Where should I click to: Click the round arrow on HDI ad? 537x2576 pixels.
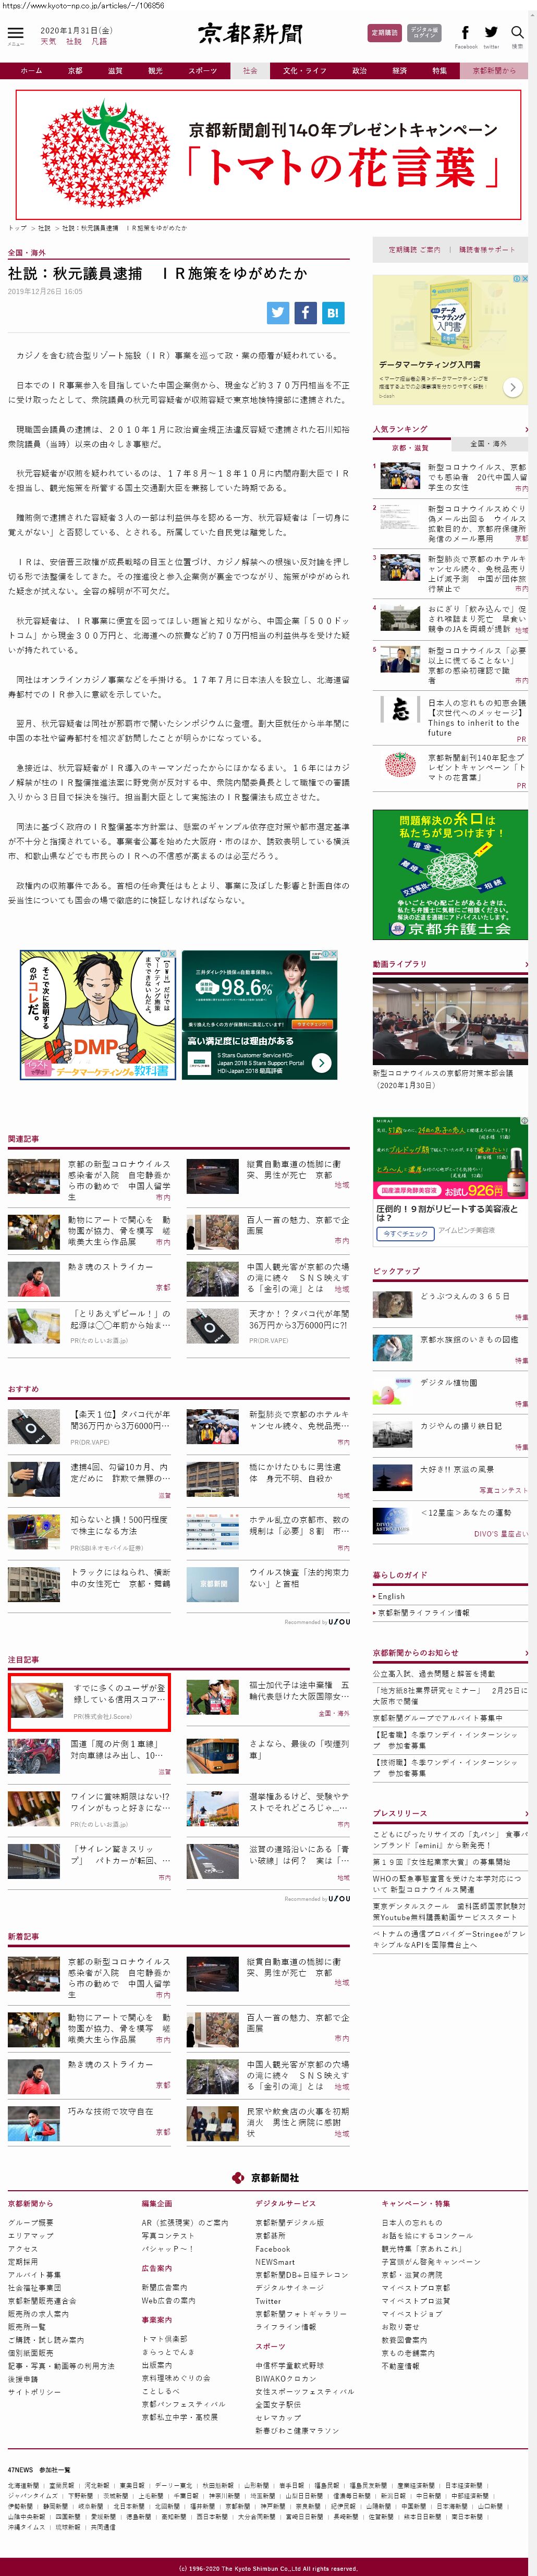point(322,1063)
